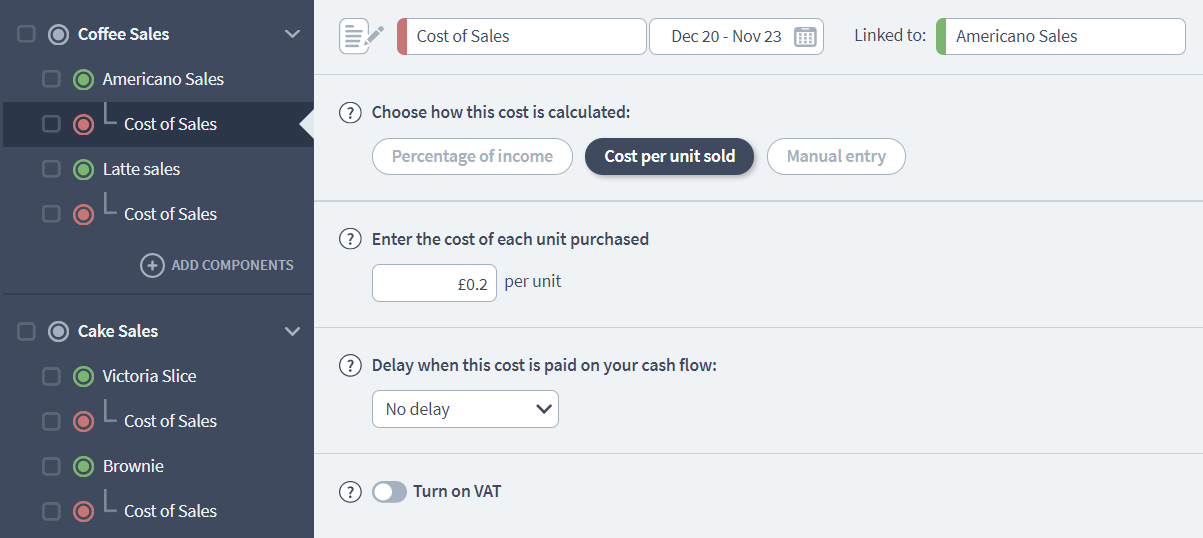Select Percentage of income option

pos(472,156)
